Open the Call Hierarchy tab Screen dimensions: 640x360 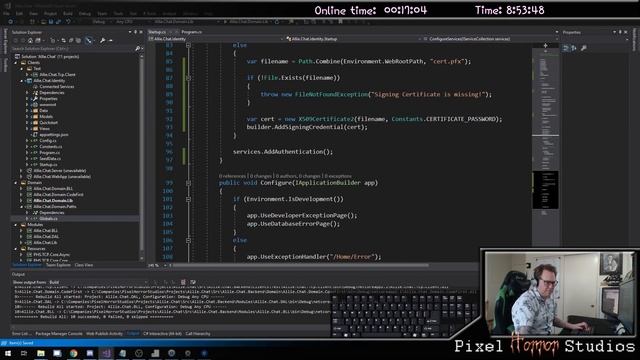point(198,334)
